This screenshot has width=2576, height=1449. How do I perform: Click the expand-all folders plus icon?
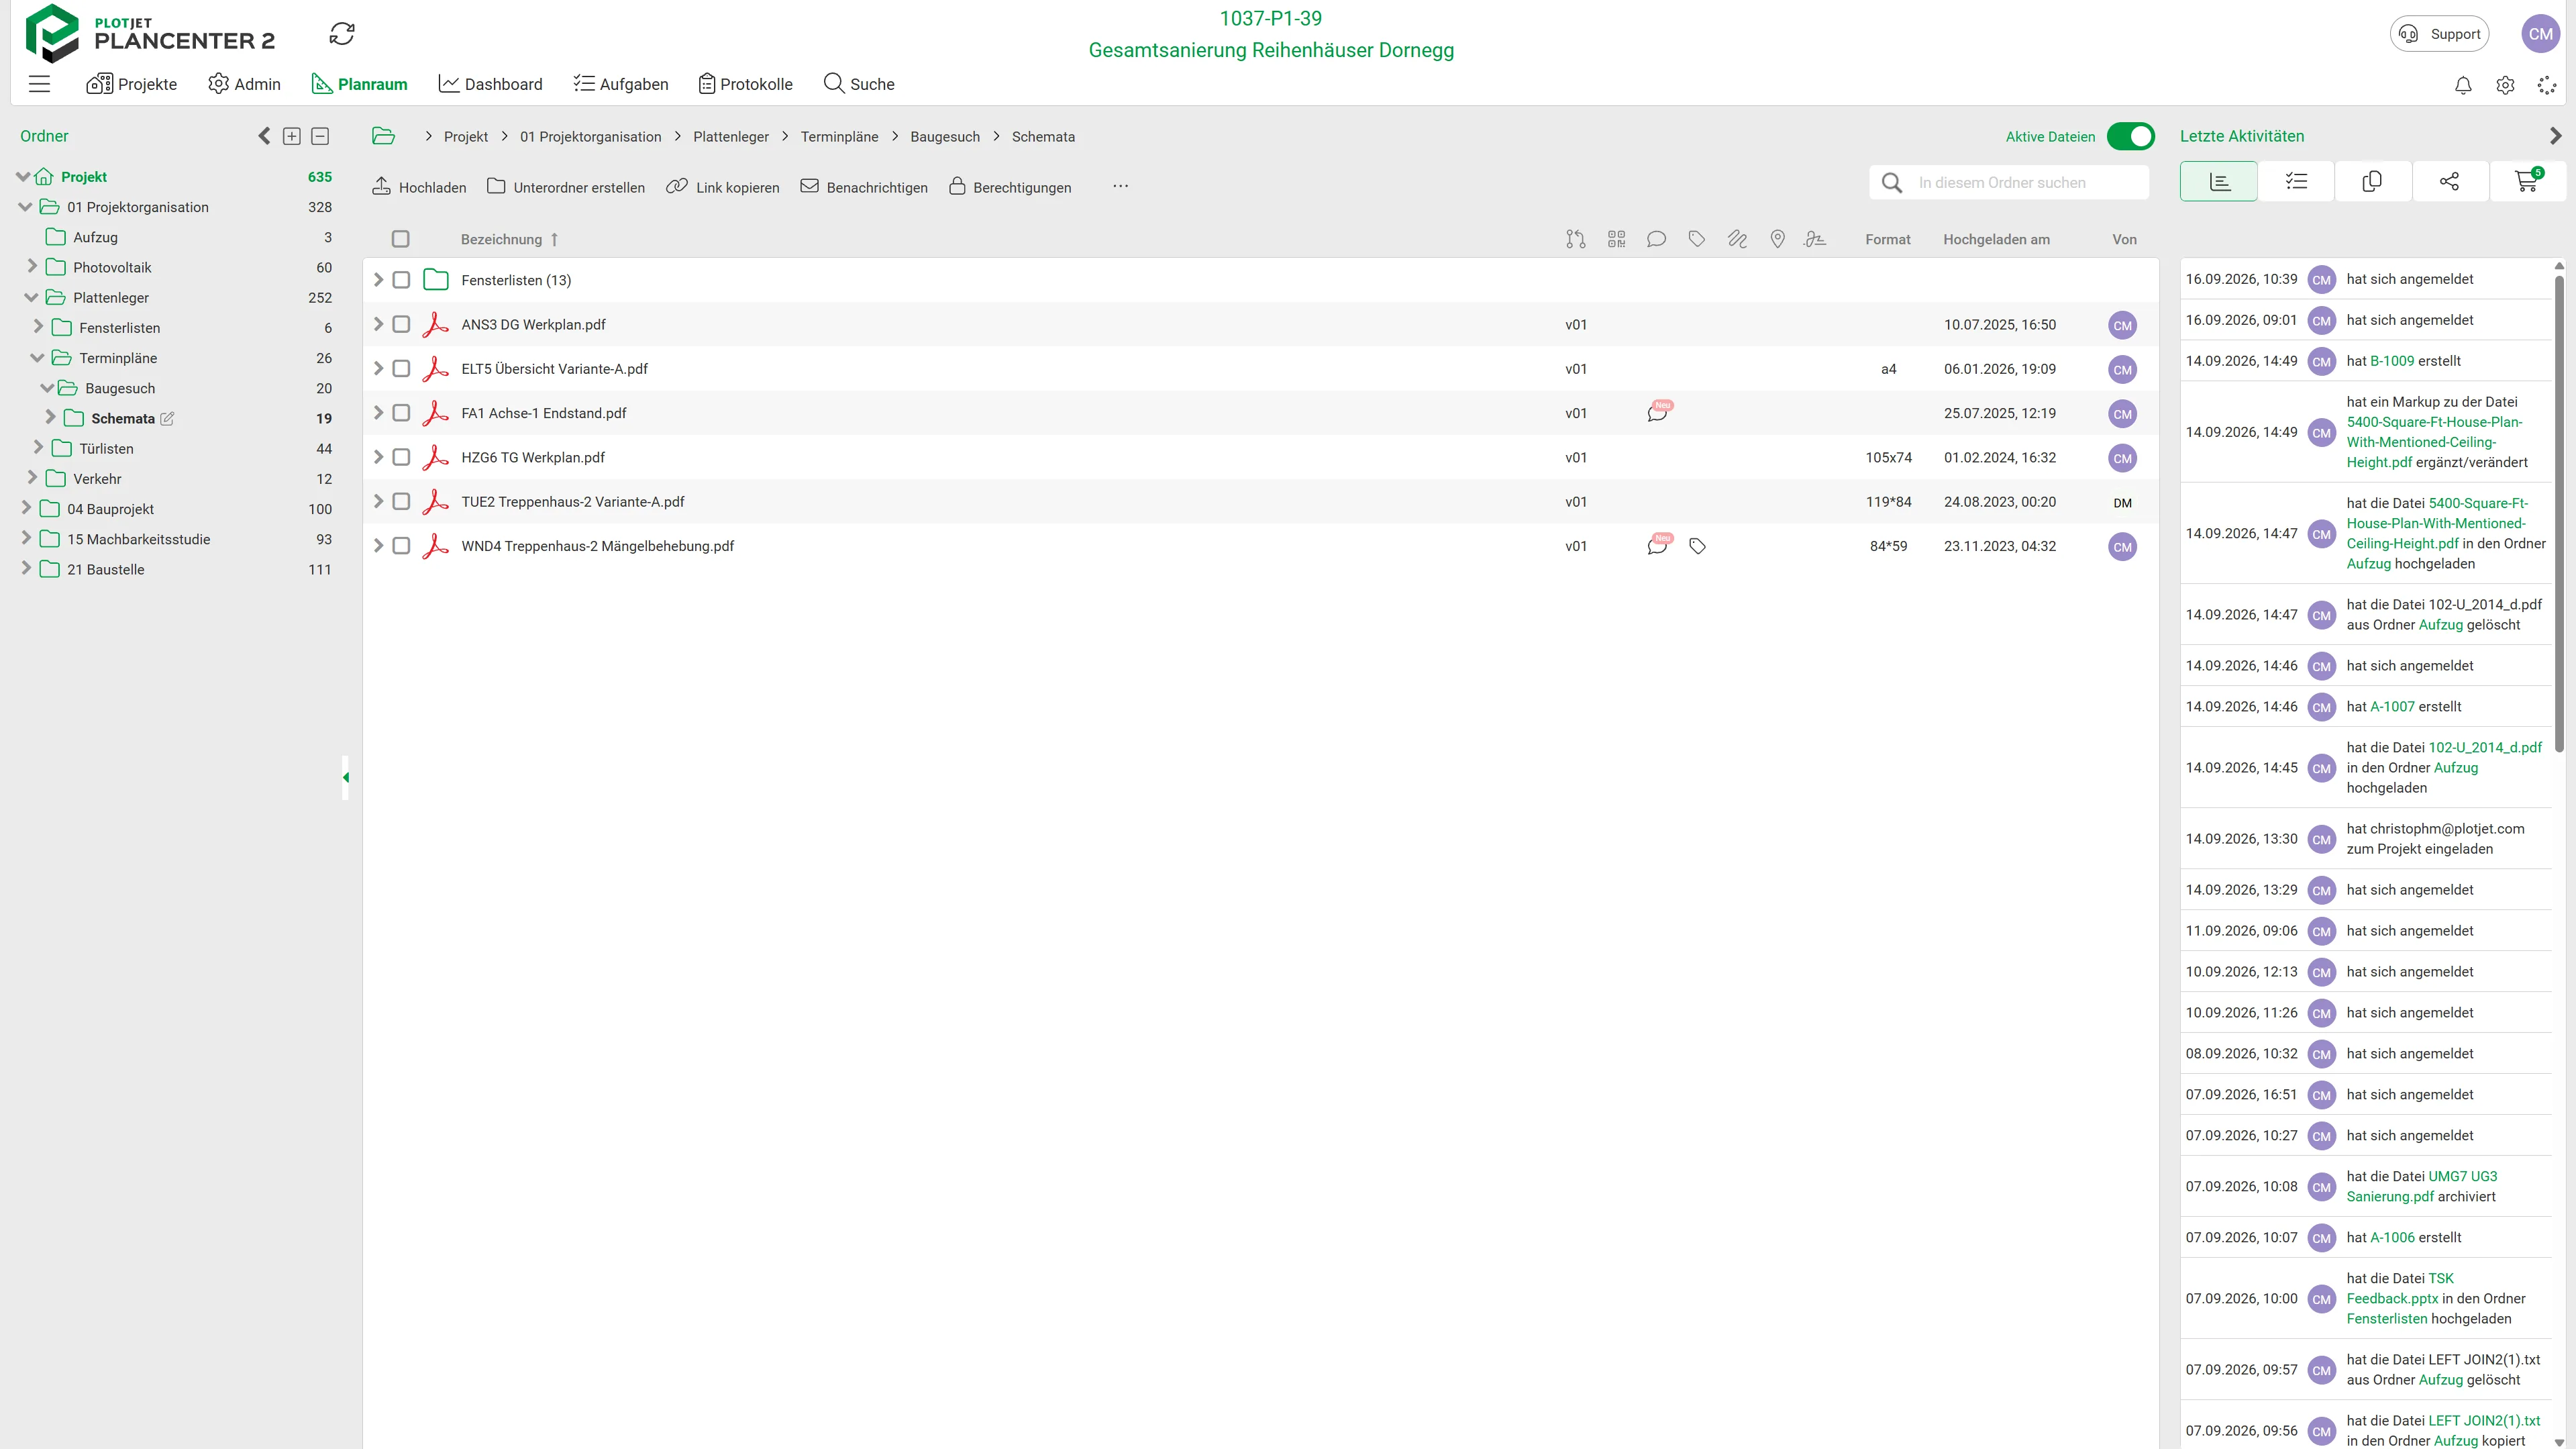pos(292,136)
